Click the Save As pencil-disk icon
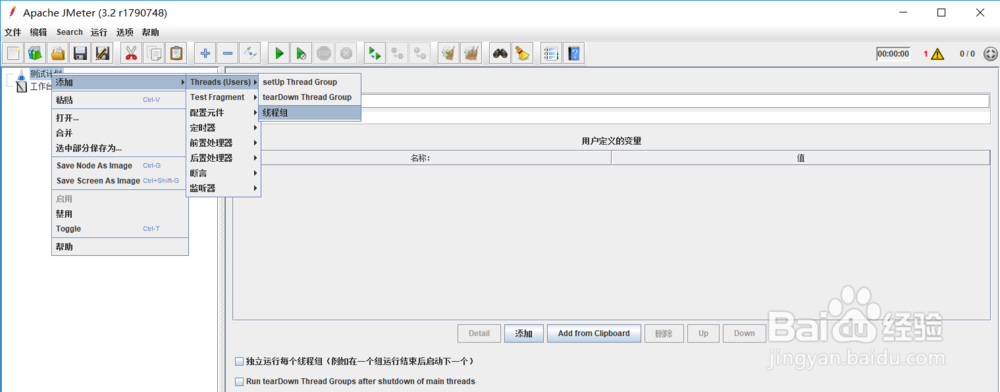The image size is (1000, 392). coord(102,54)
